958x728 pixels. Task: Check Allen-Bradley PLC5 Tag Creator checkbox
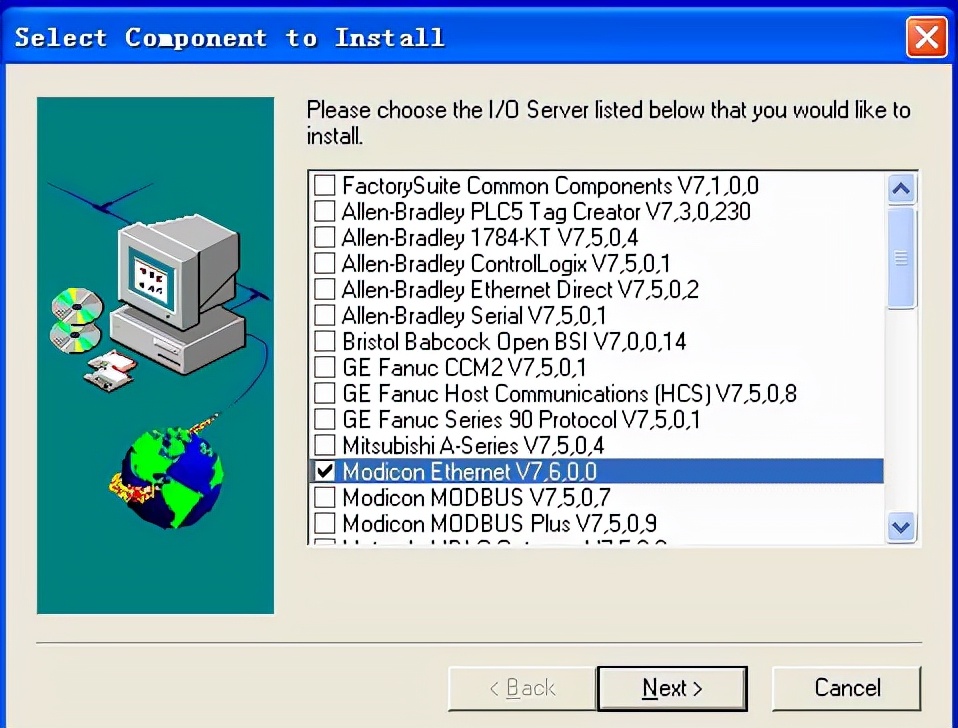click(x=324, y=211)
